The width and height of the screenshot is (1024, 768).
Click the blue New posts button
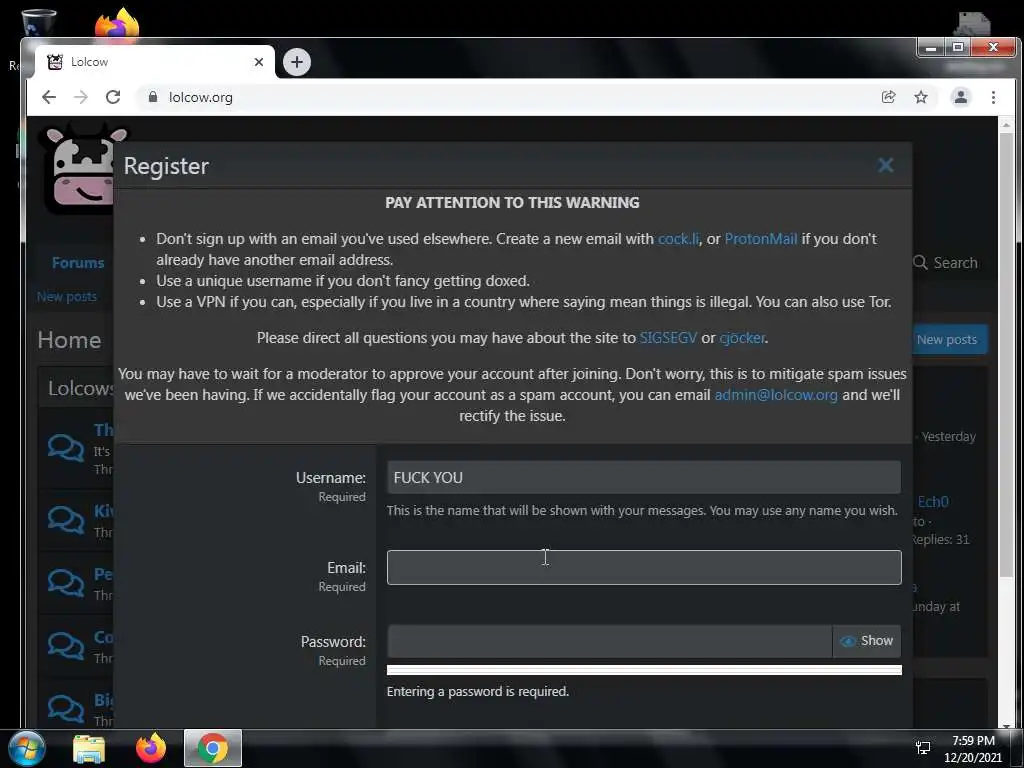(948, 339)
